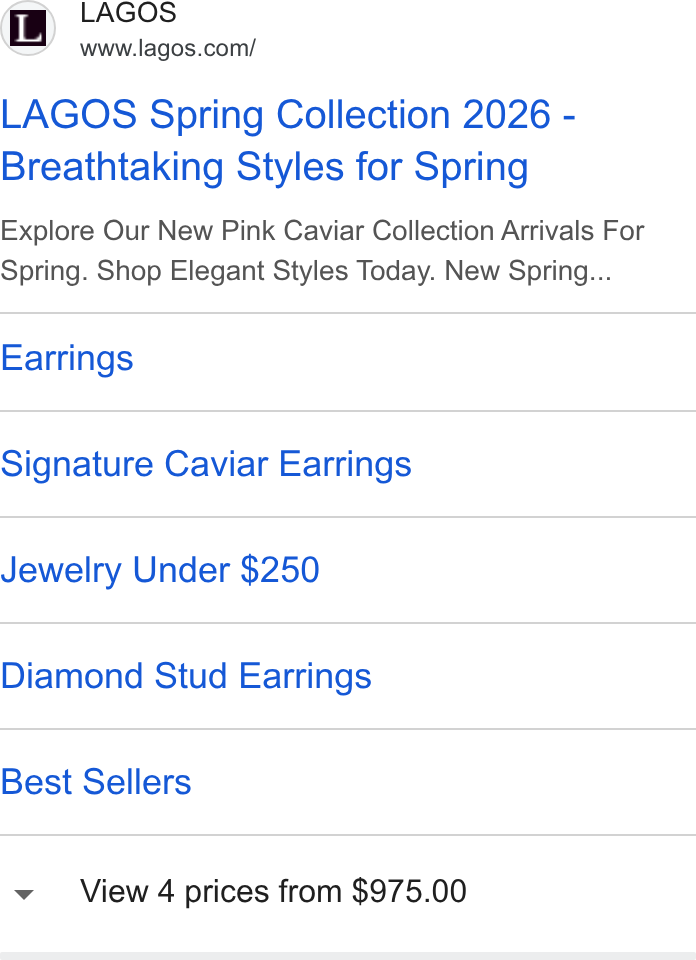Screen dimensions: 696x960
Task: Open the Best Sellers sitelink
Action: click(x=95, y=782)
